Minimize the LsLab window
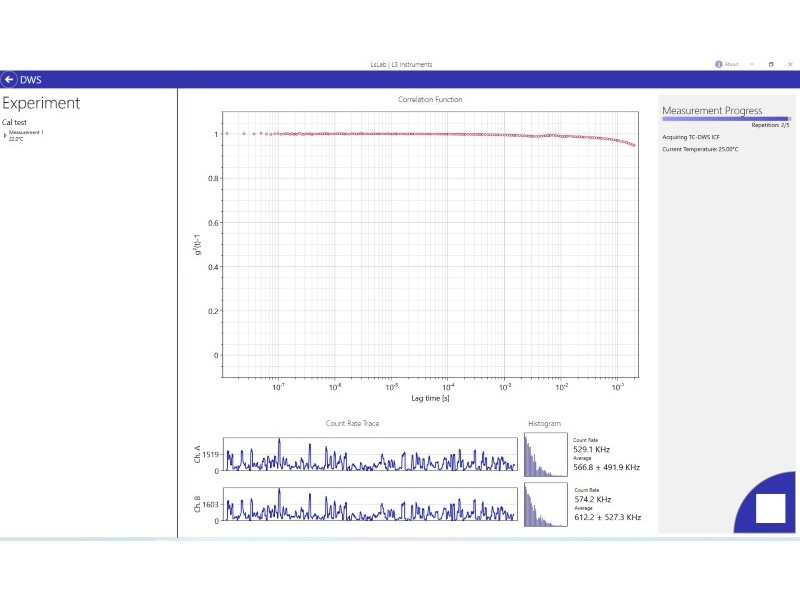 pyautogui.click(x=752, y=64)
